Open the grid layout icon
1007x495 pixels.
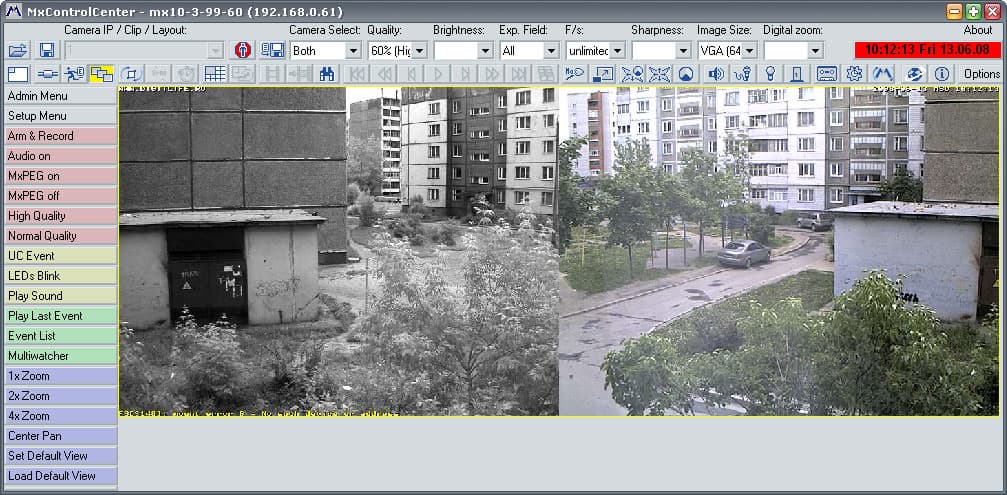(x=215, y=74)
